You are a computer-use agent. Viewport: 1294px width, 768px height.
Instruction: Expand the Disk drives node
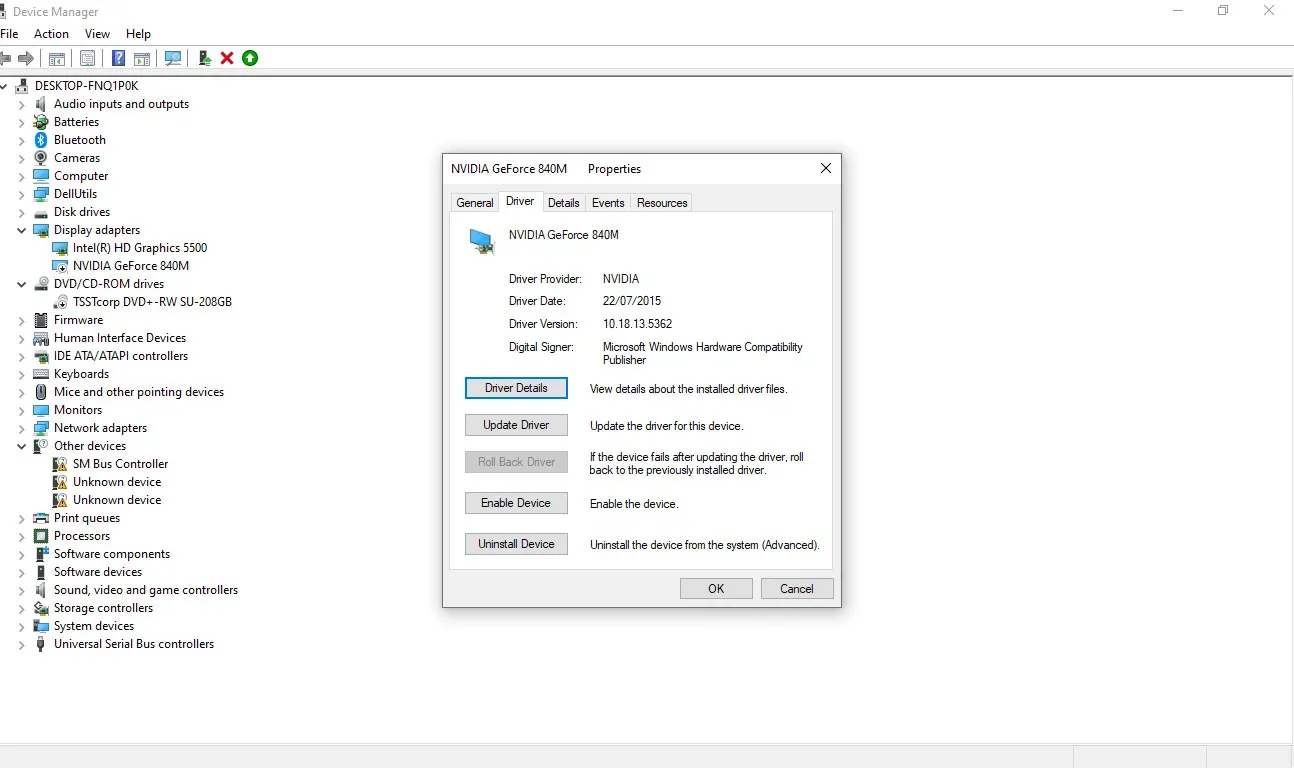[21, 212]
